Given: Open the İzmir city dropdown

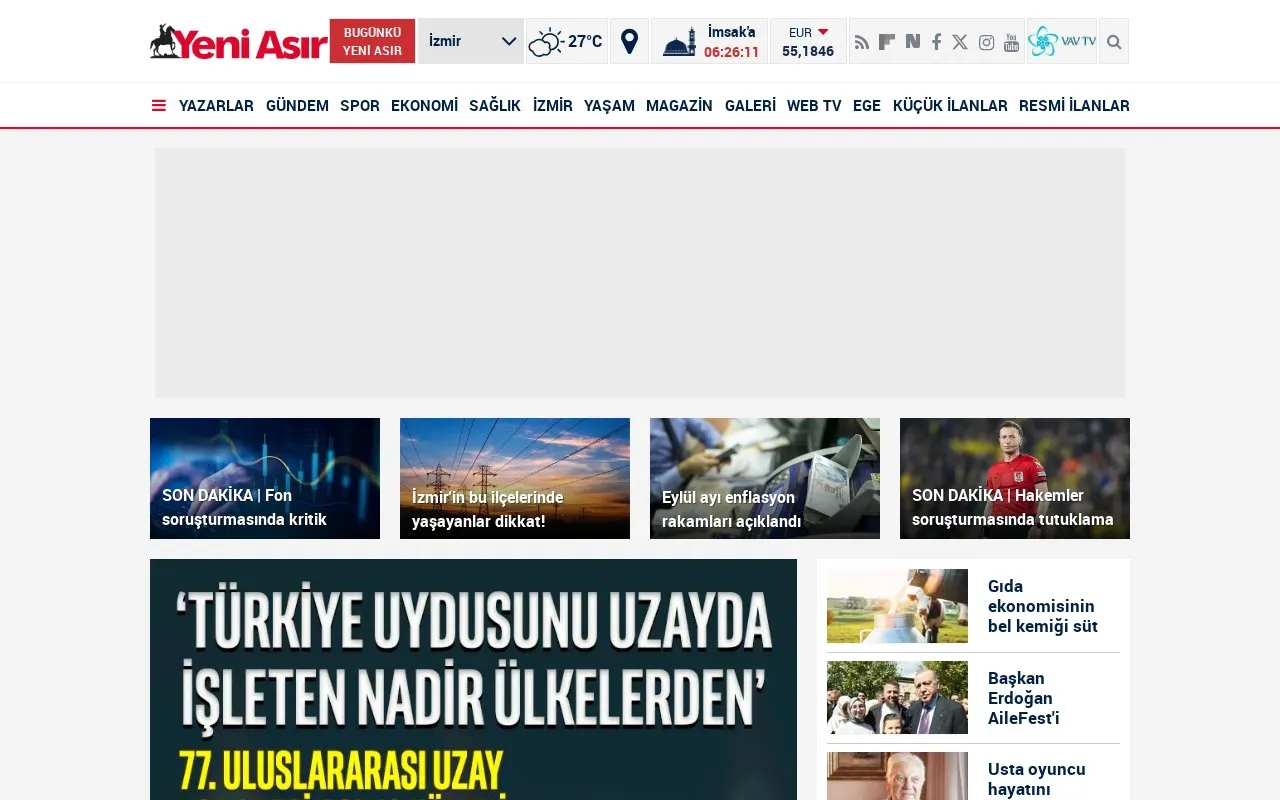Looking at the screenshot, I should tap(471, 41).
